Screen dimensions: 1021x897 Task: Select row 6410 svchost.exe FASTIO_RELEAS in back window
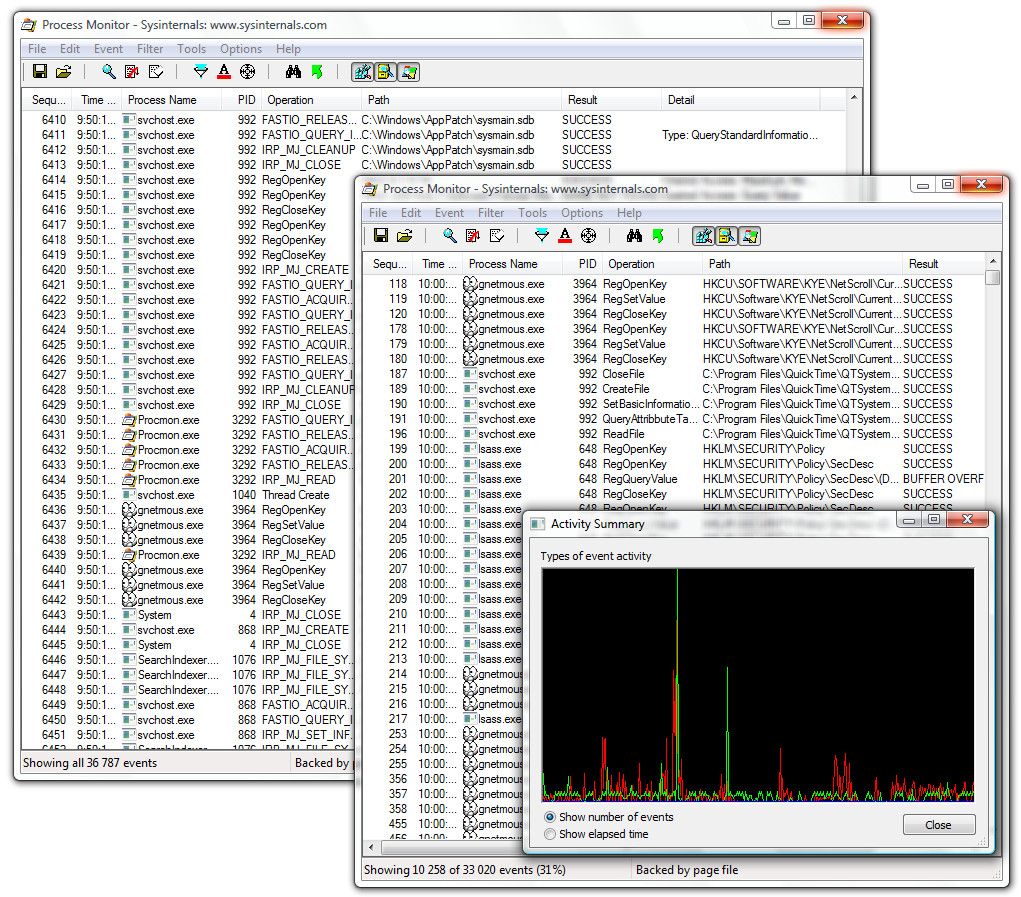(x=433, y=120)
